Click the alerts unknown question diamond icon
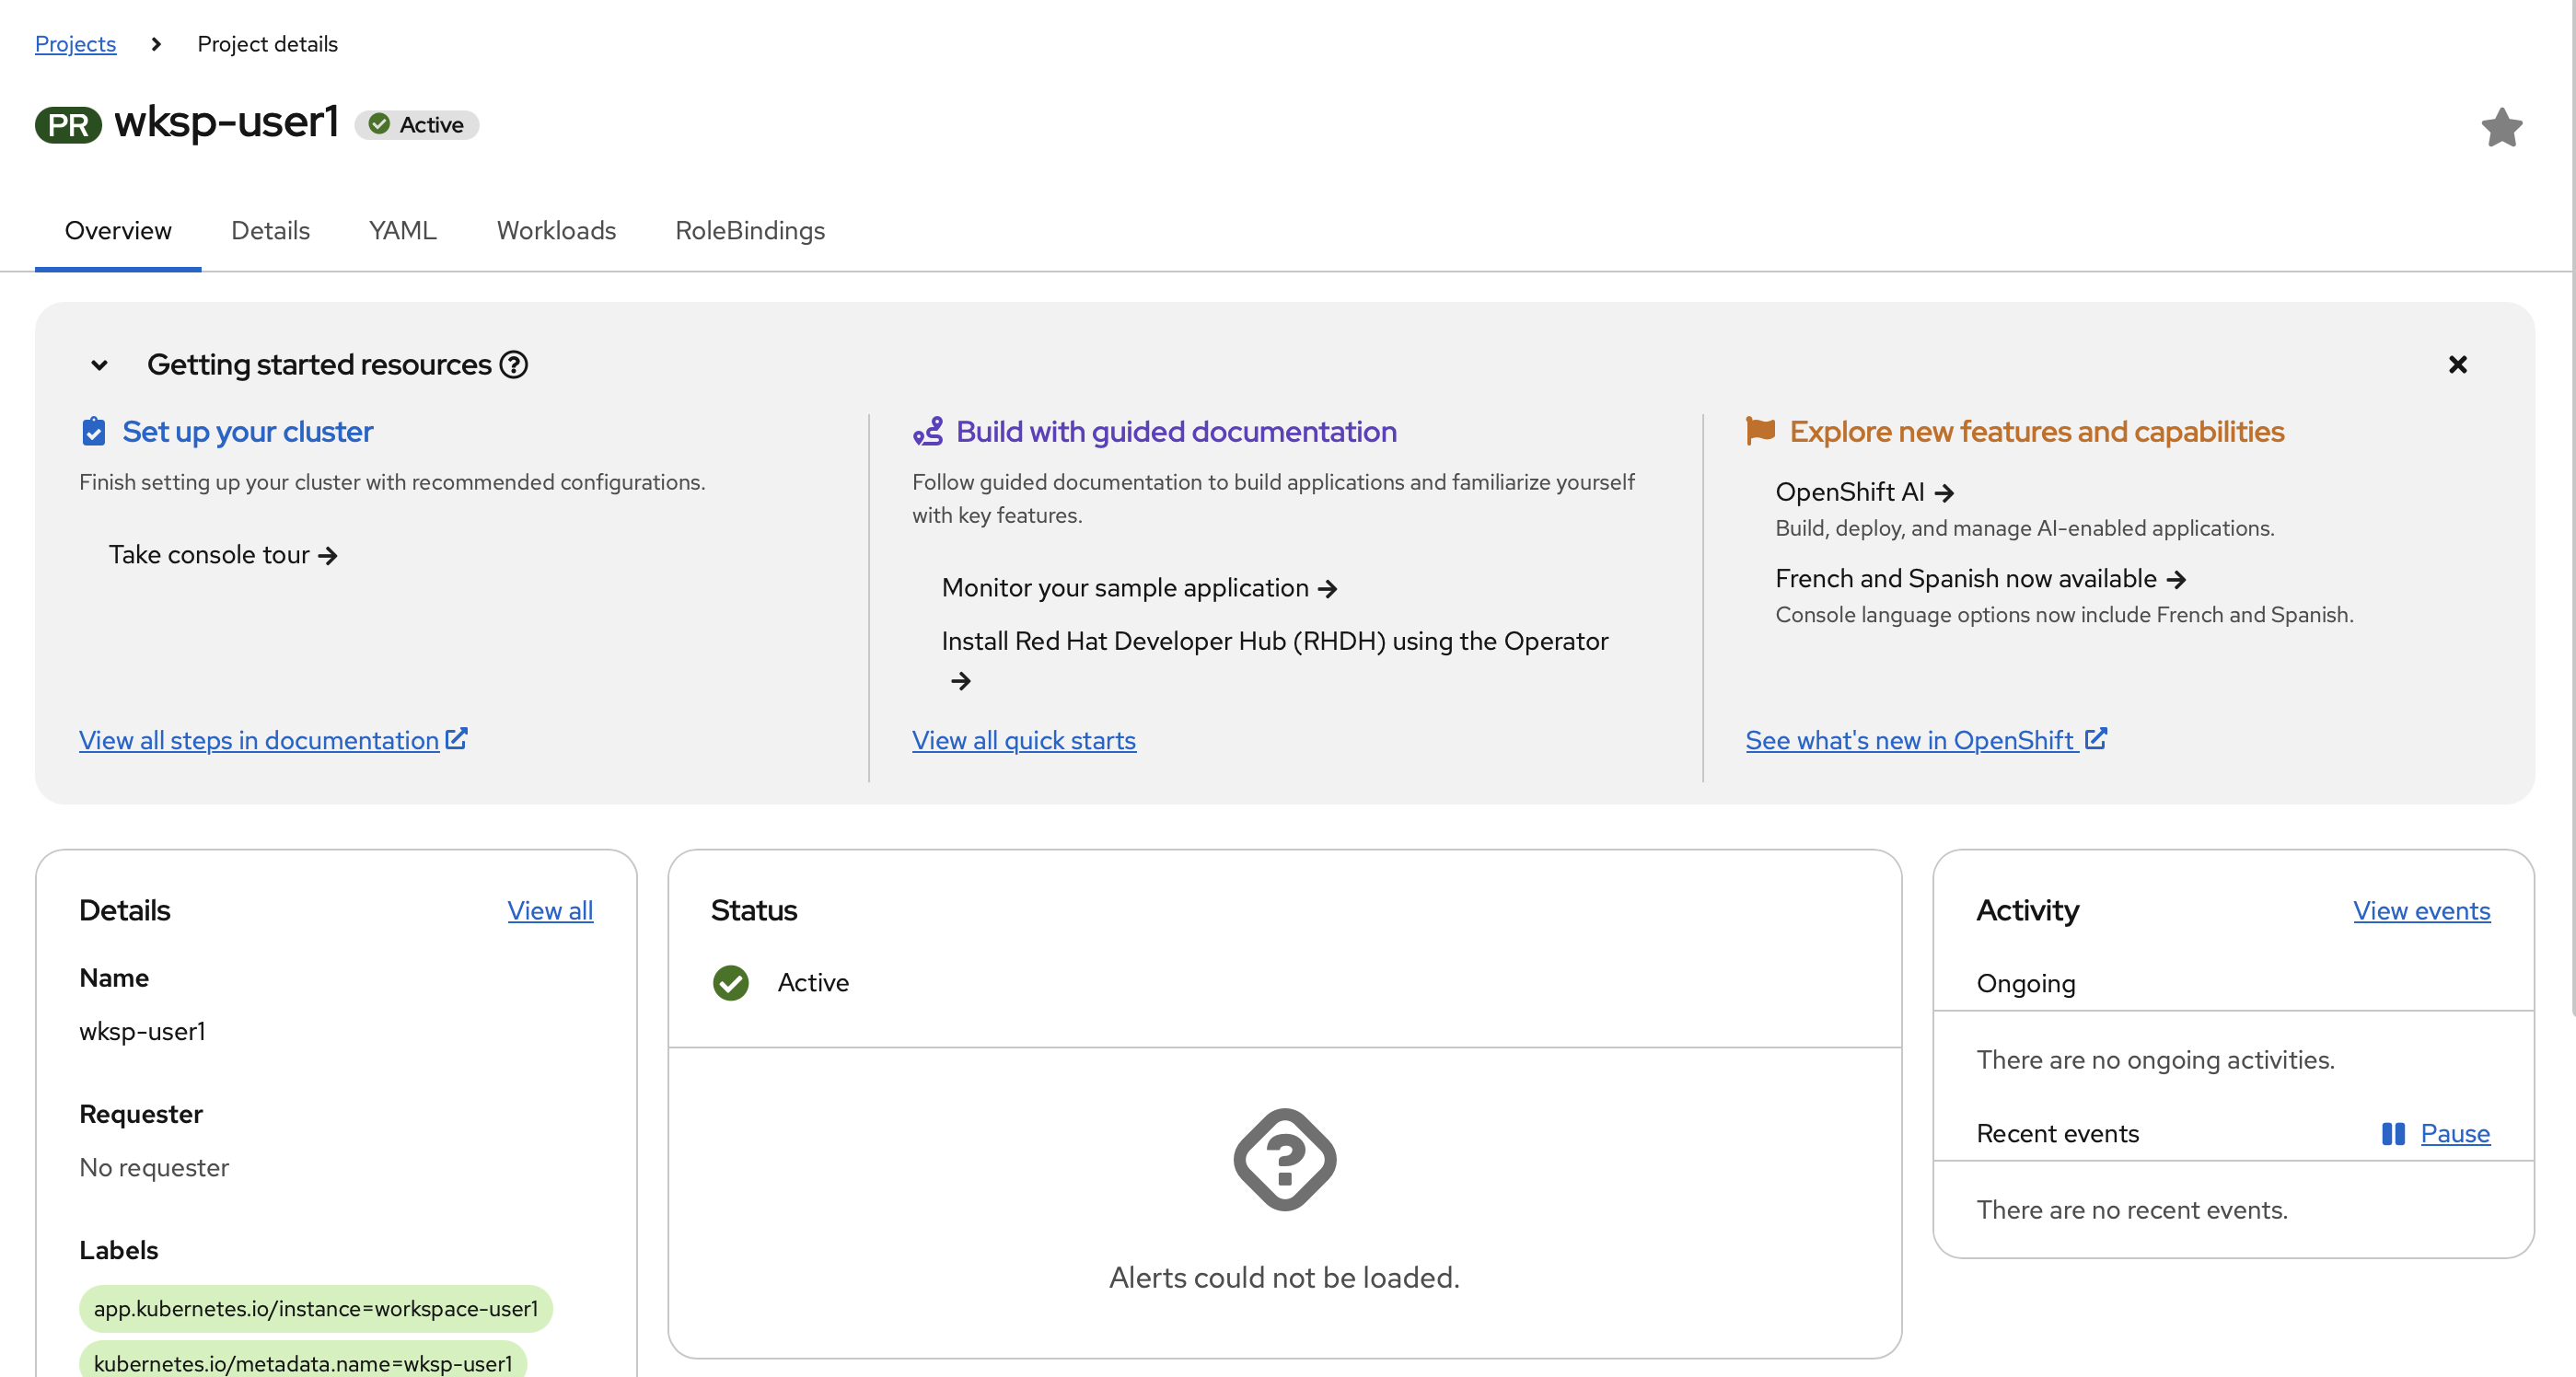 pos(1284,1159)
